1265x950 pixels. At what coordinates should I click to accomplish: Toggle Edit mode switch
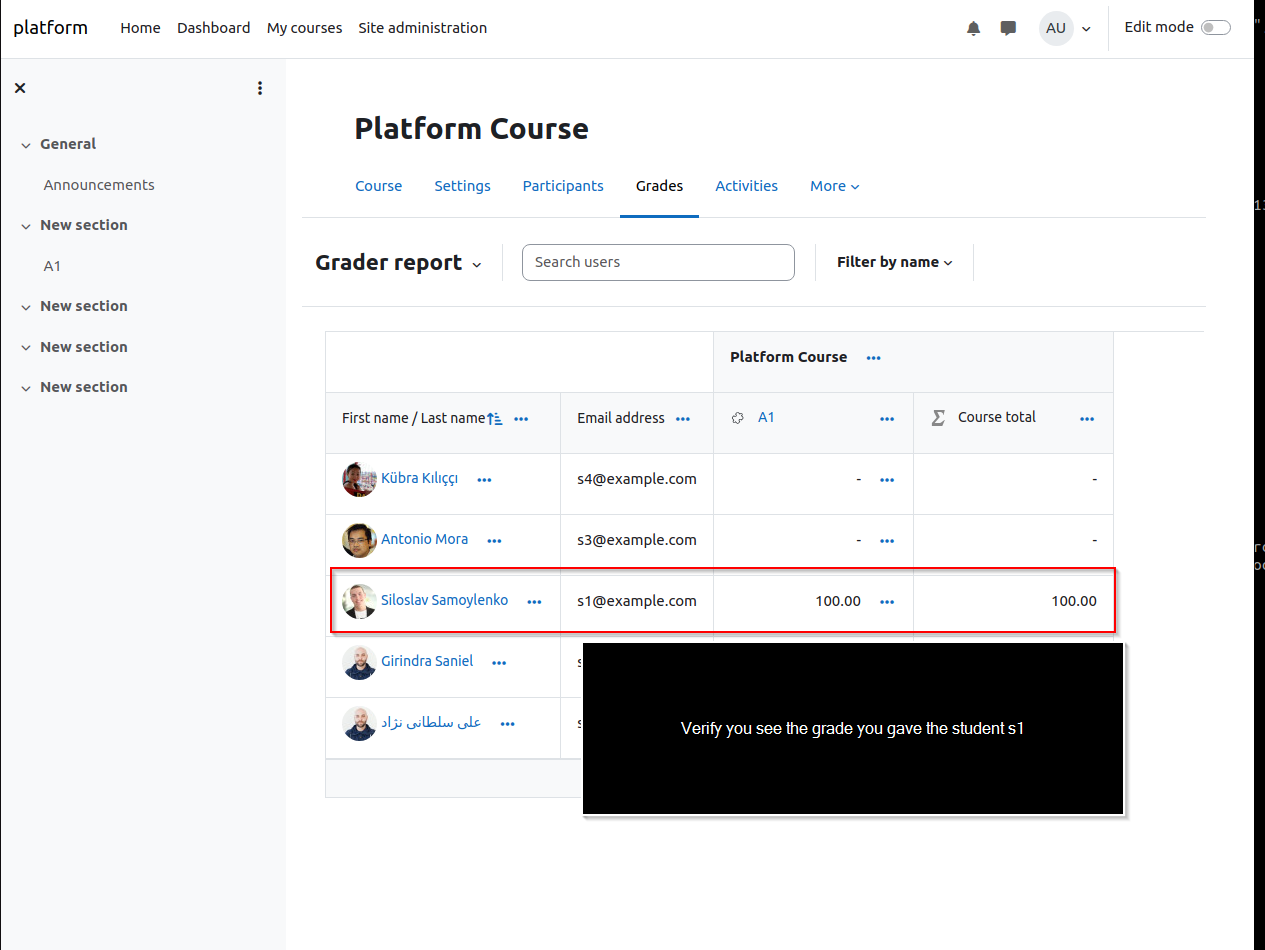click(x=1216, y=28)
